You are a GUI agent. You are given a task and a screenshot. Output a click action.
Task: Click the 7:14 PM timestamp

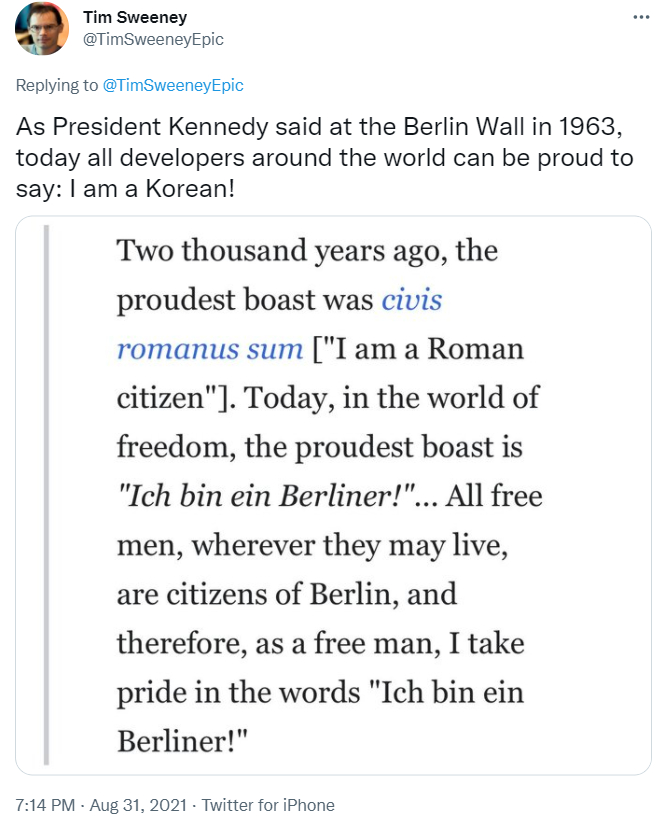pyautogui.click(x=46, y=805)
